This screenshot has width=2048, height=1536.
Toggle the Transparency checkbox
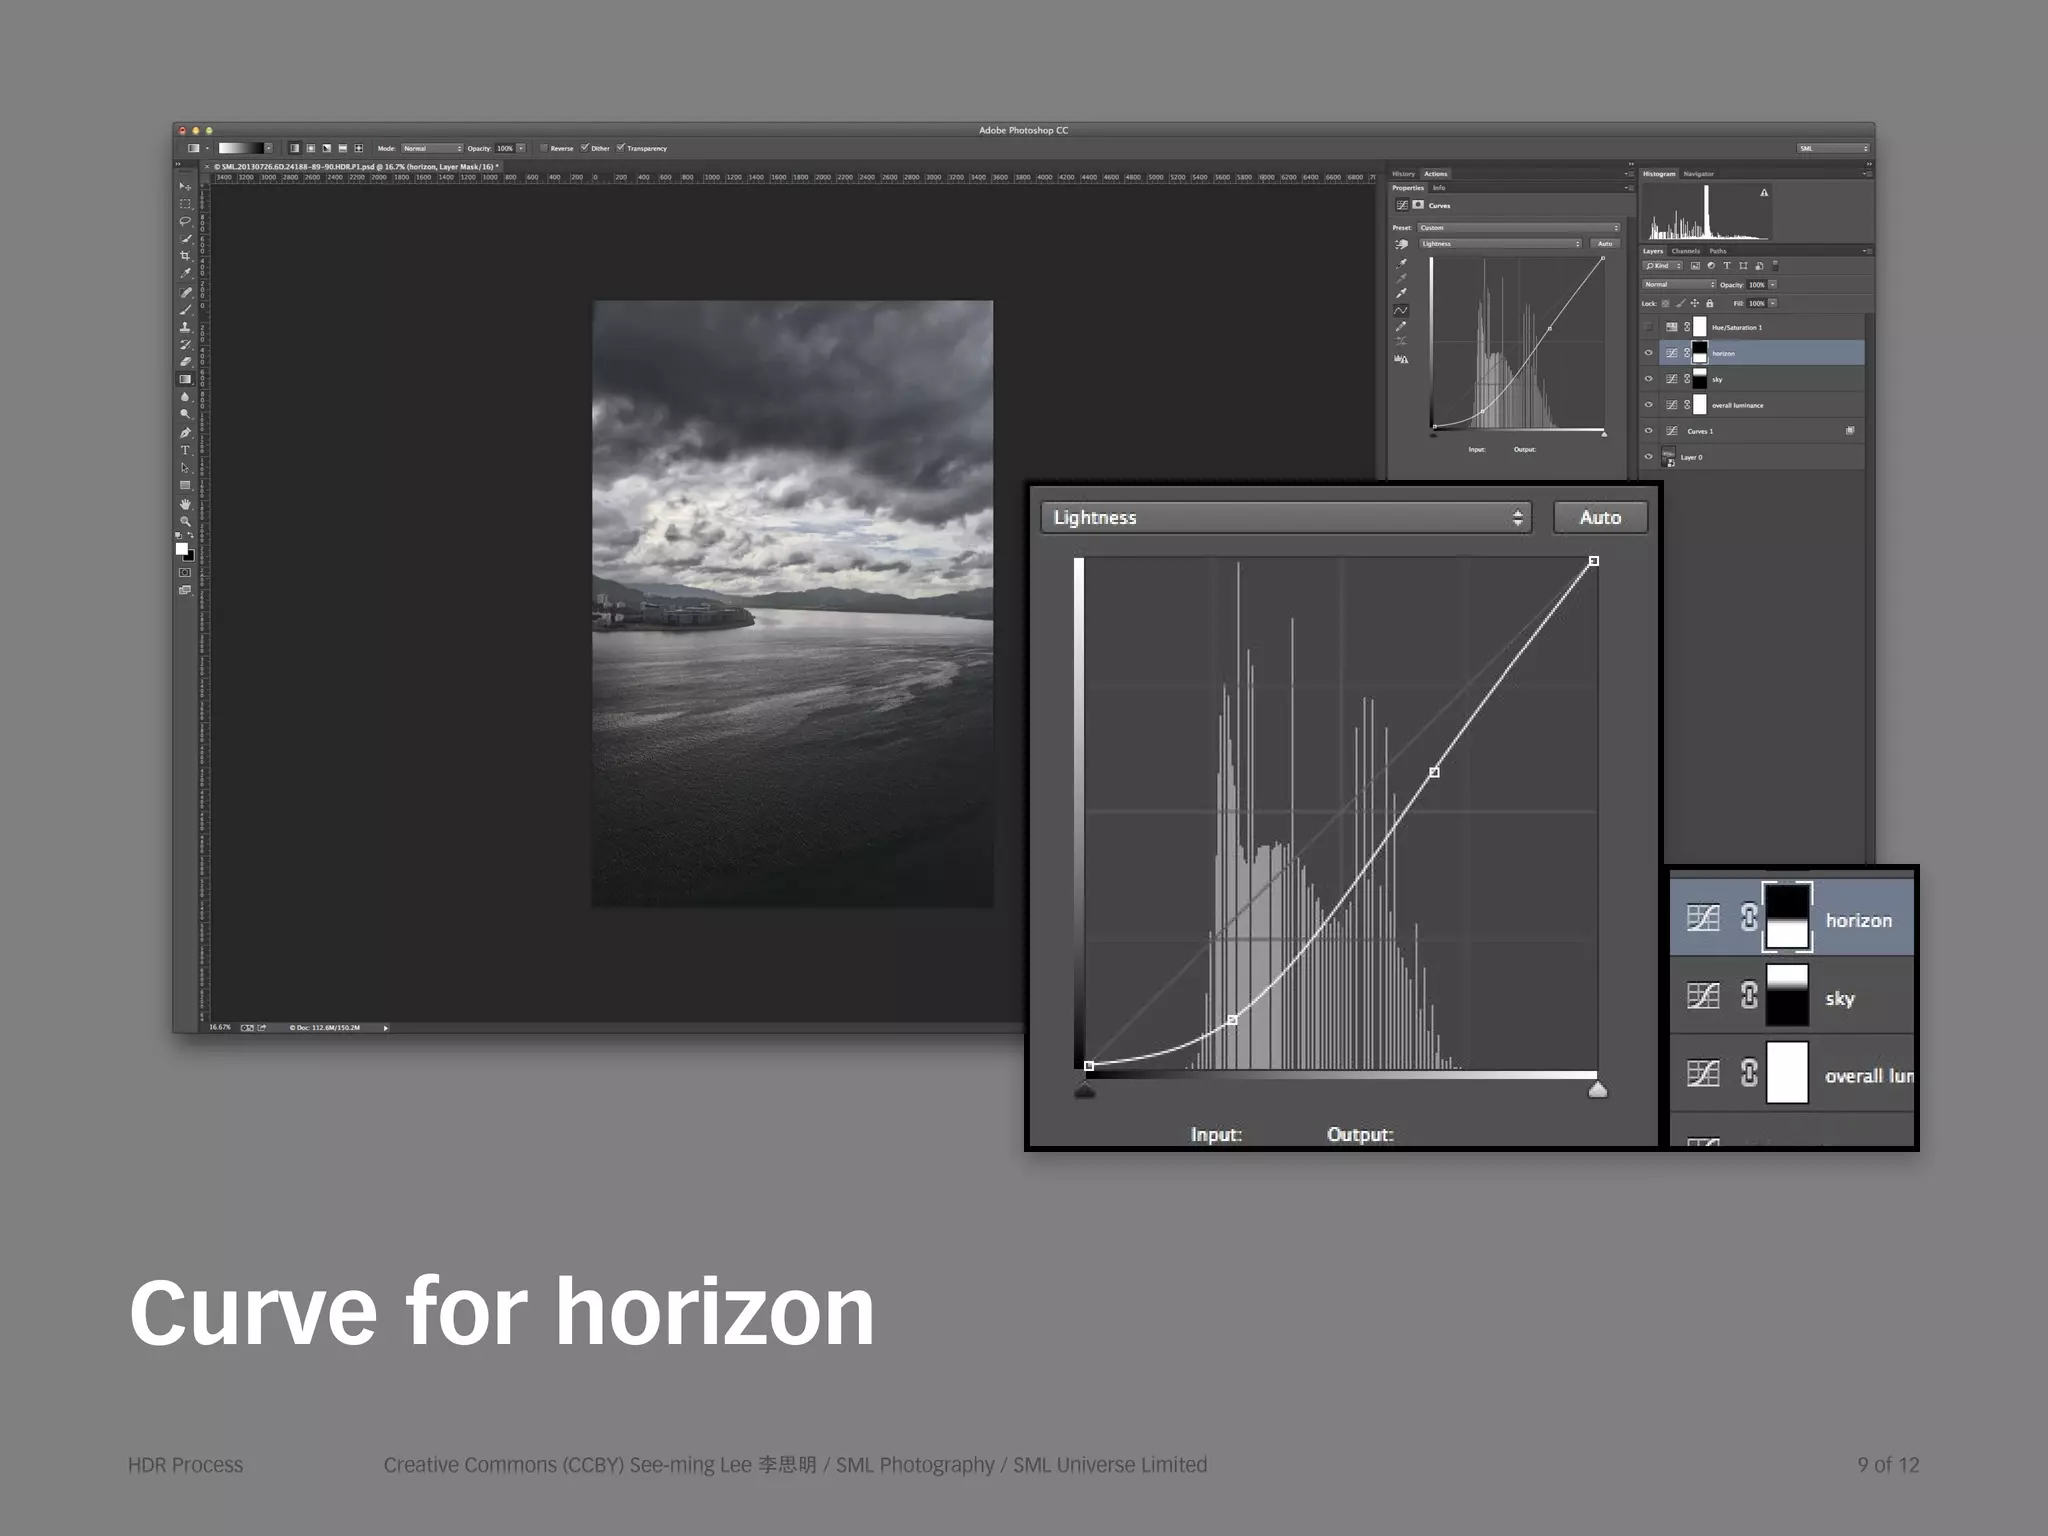(620, 148)
